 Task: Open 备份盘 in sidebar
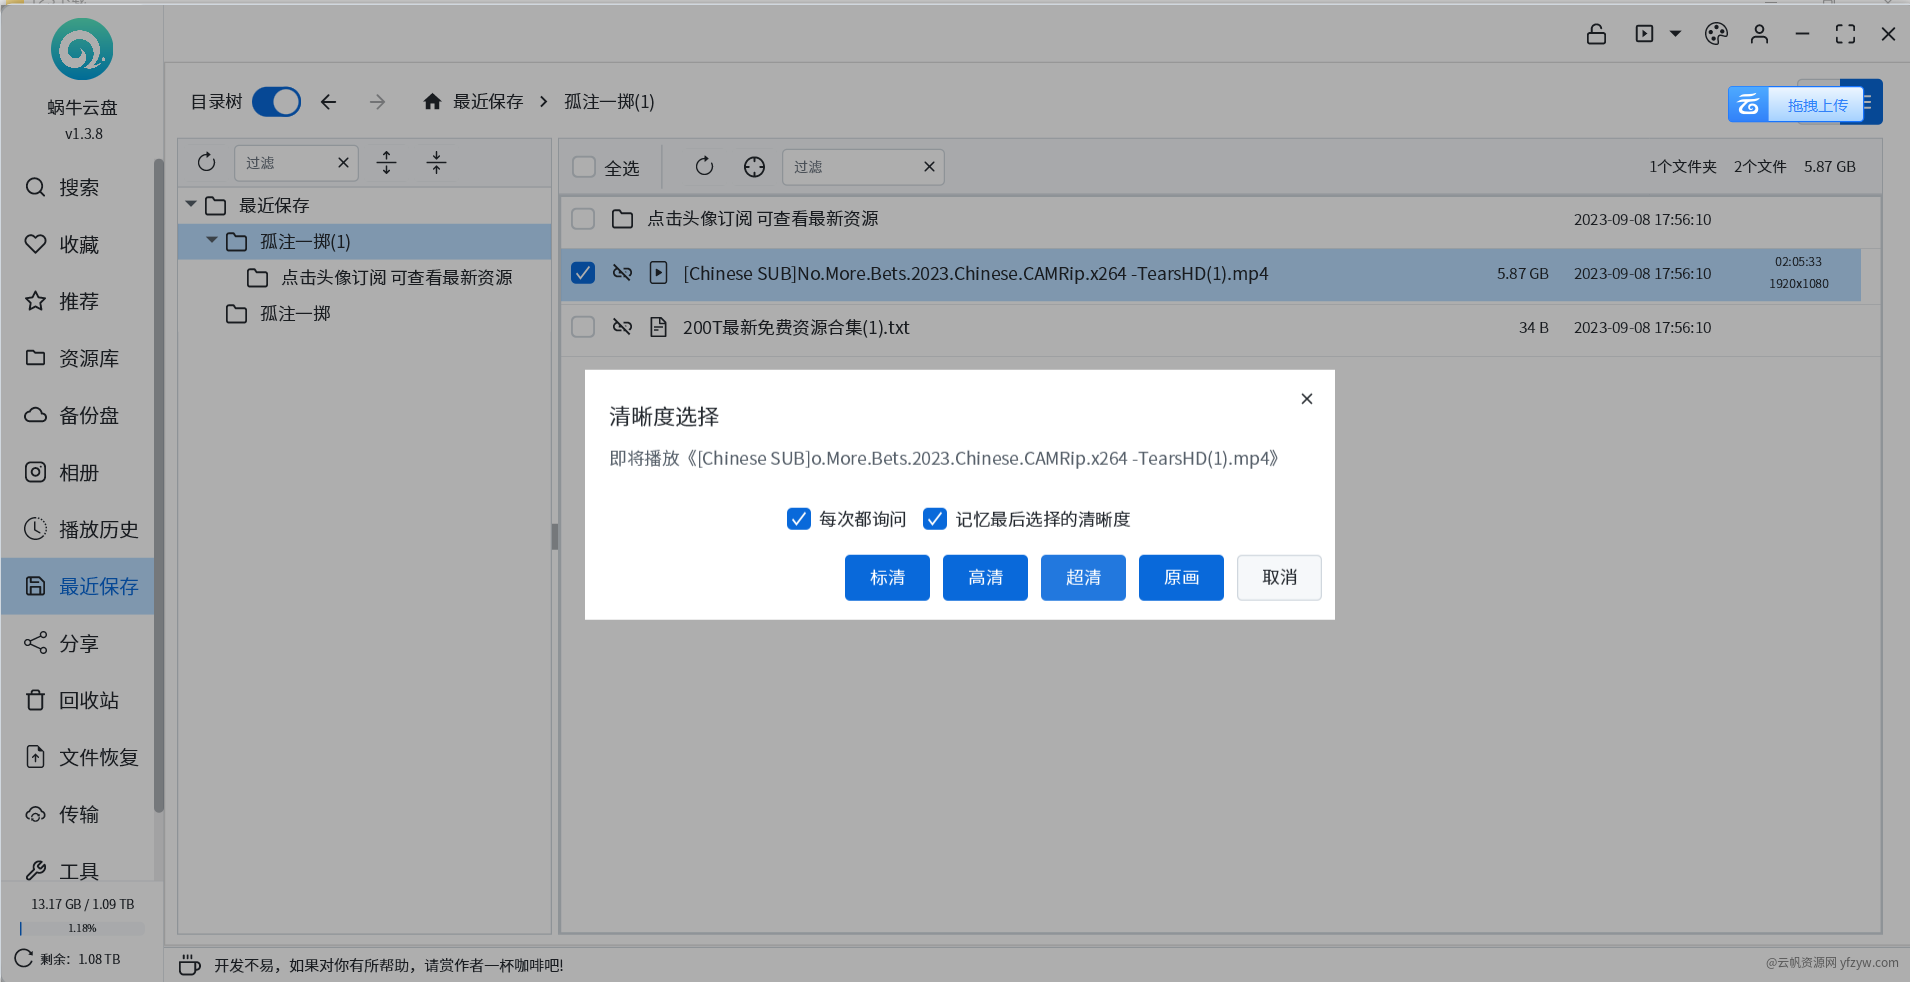tap(78, 415)
